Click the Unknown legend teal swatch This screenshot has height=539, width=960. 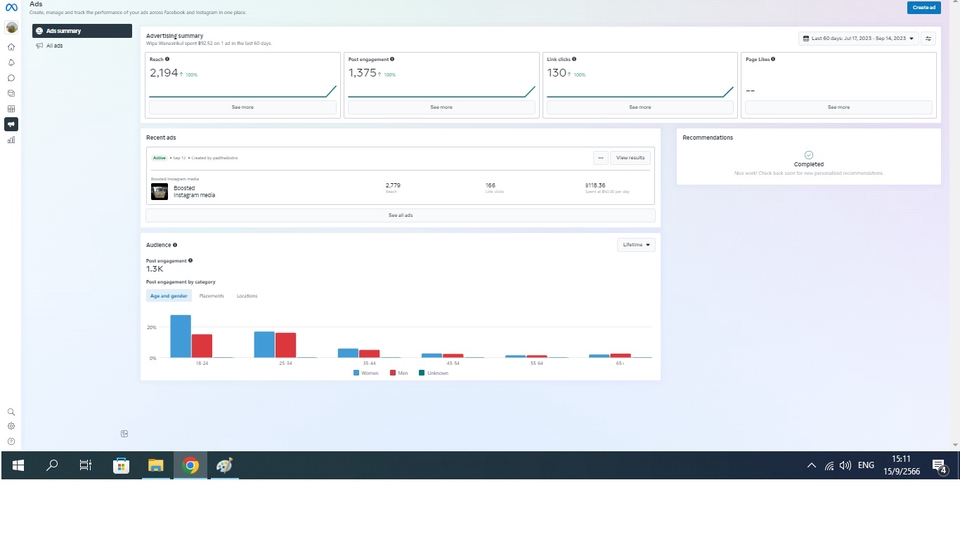coord(422,373)
